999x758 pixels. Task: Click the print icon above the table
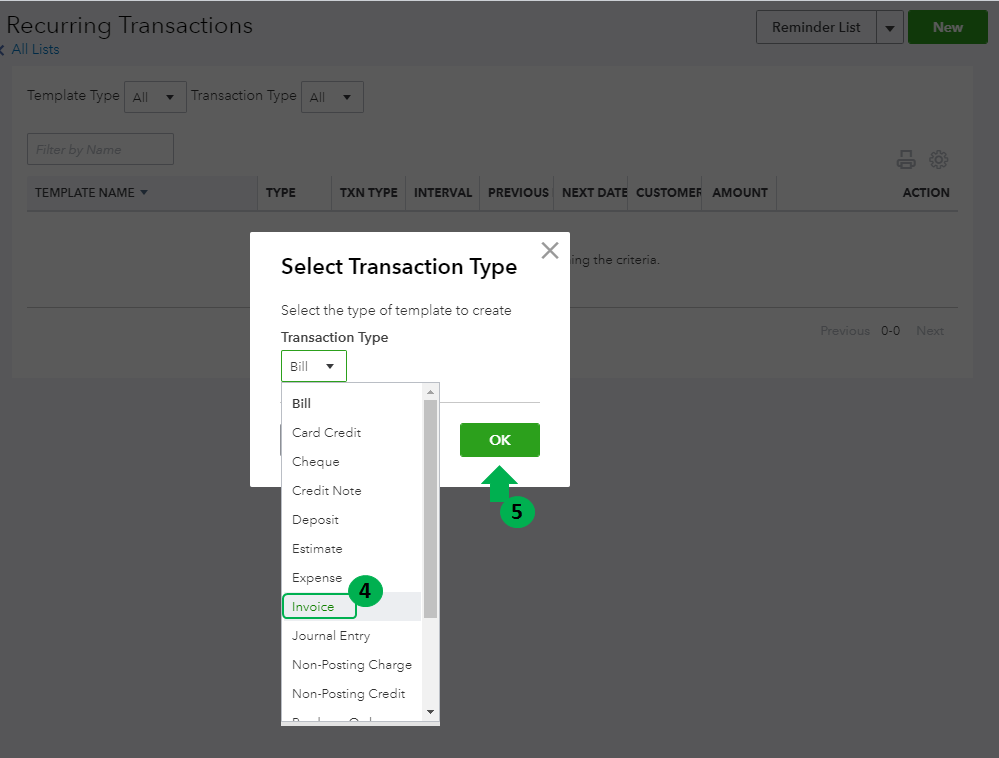tap(906, 159)
